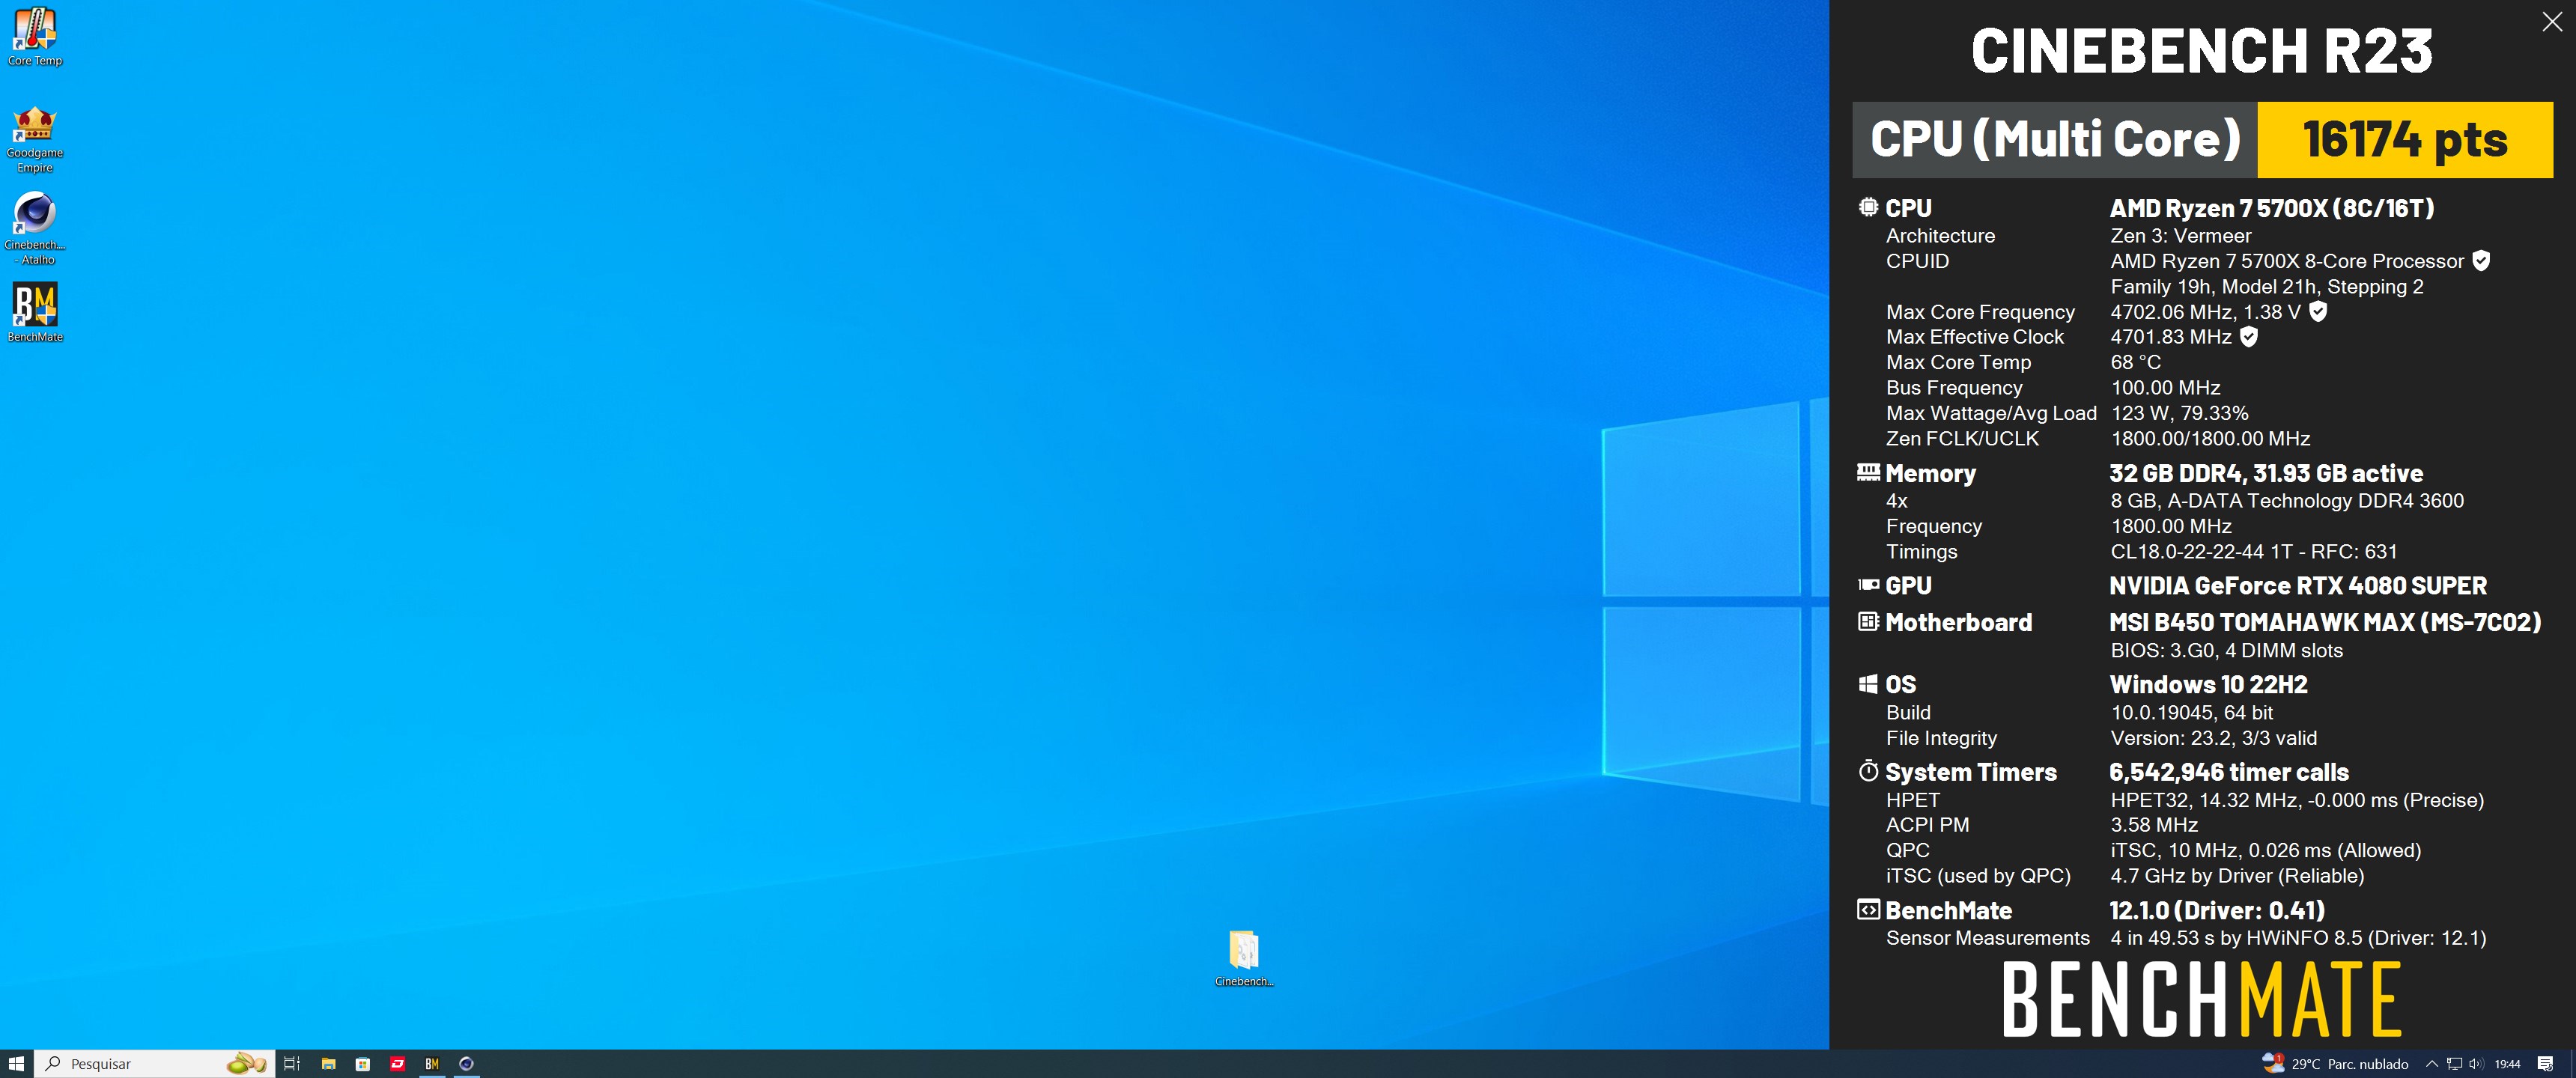
Task: Click the Memory module section icon
Action: pos(1868,472)
